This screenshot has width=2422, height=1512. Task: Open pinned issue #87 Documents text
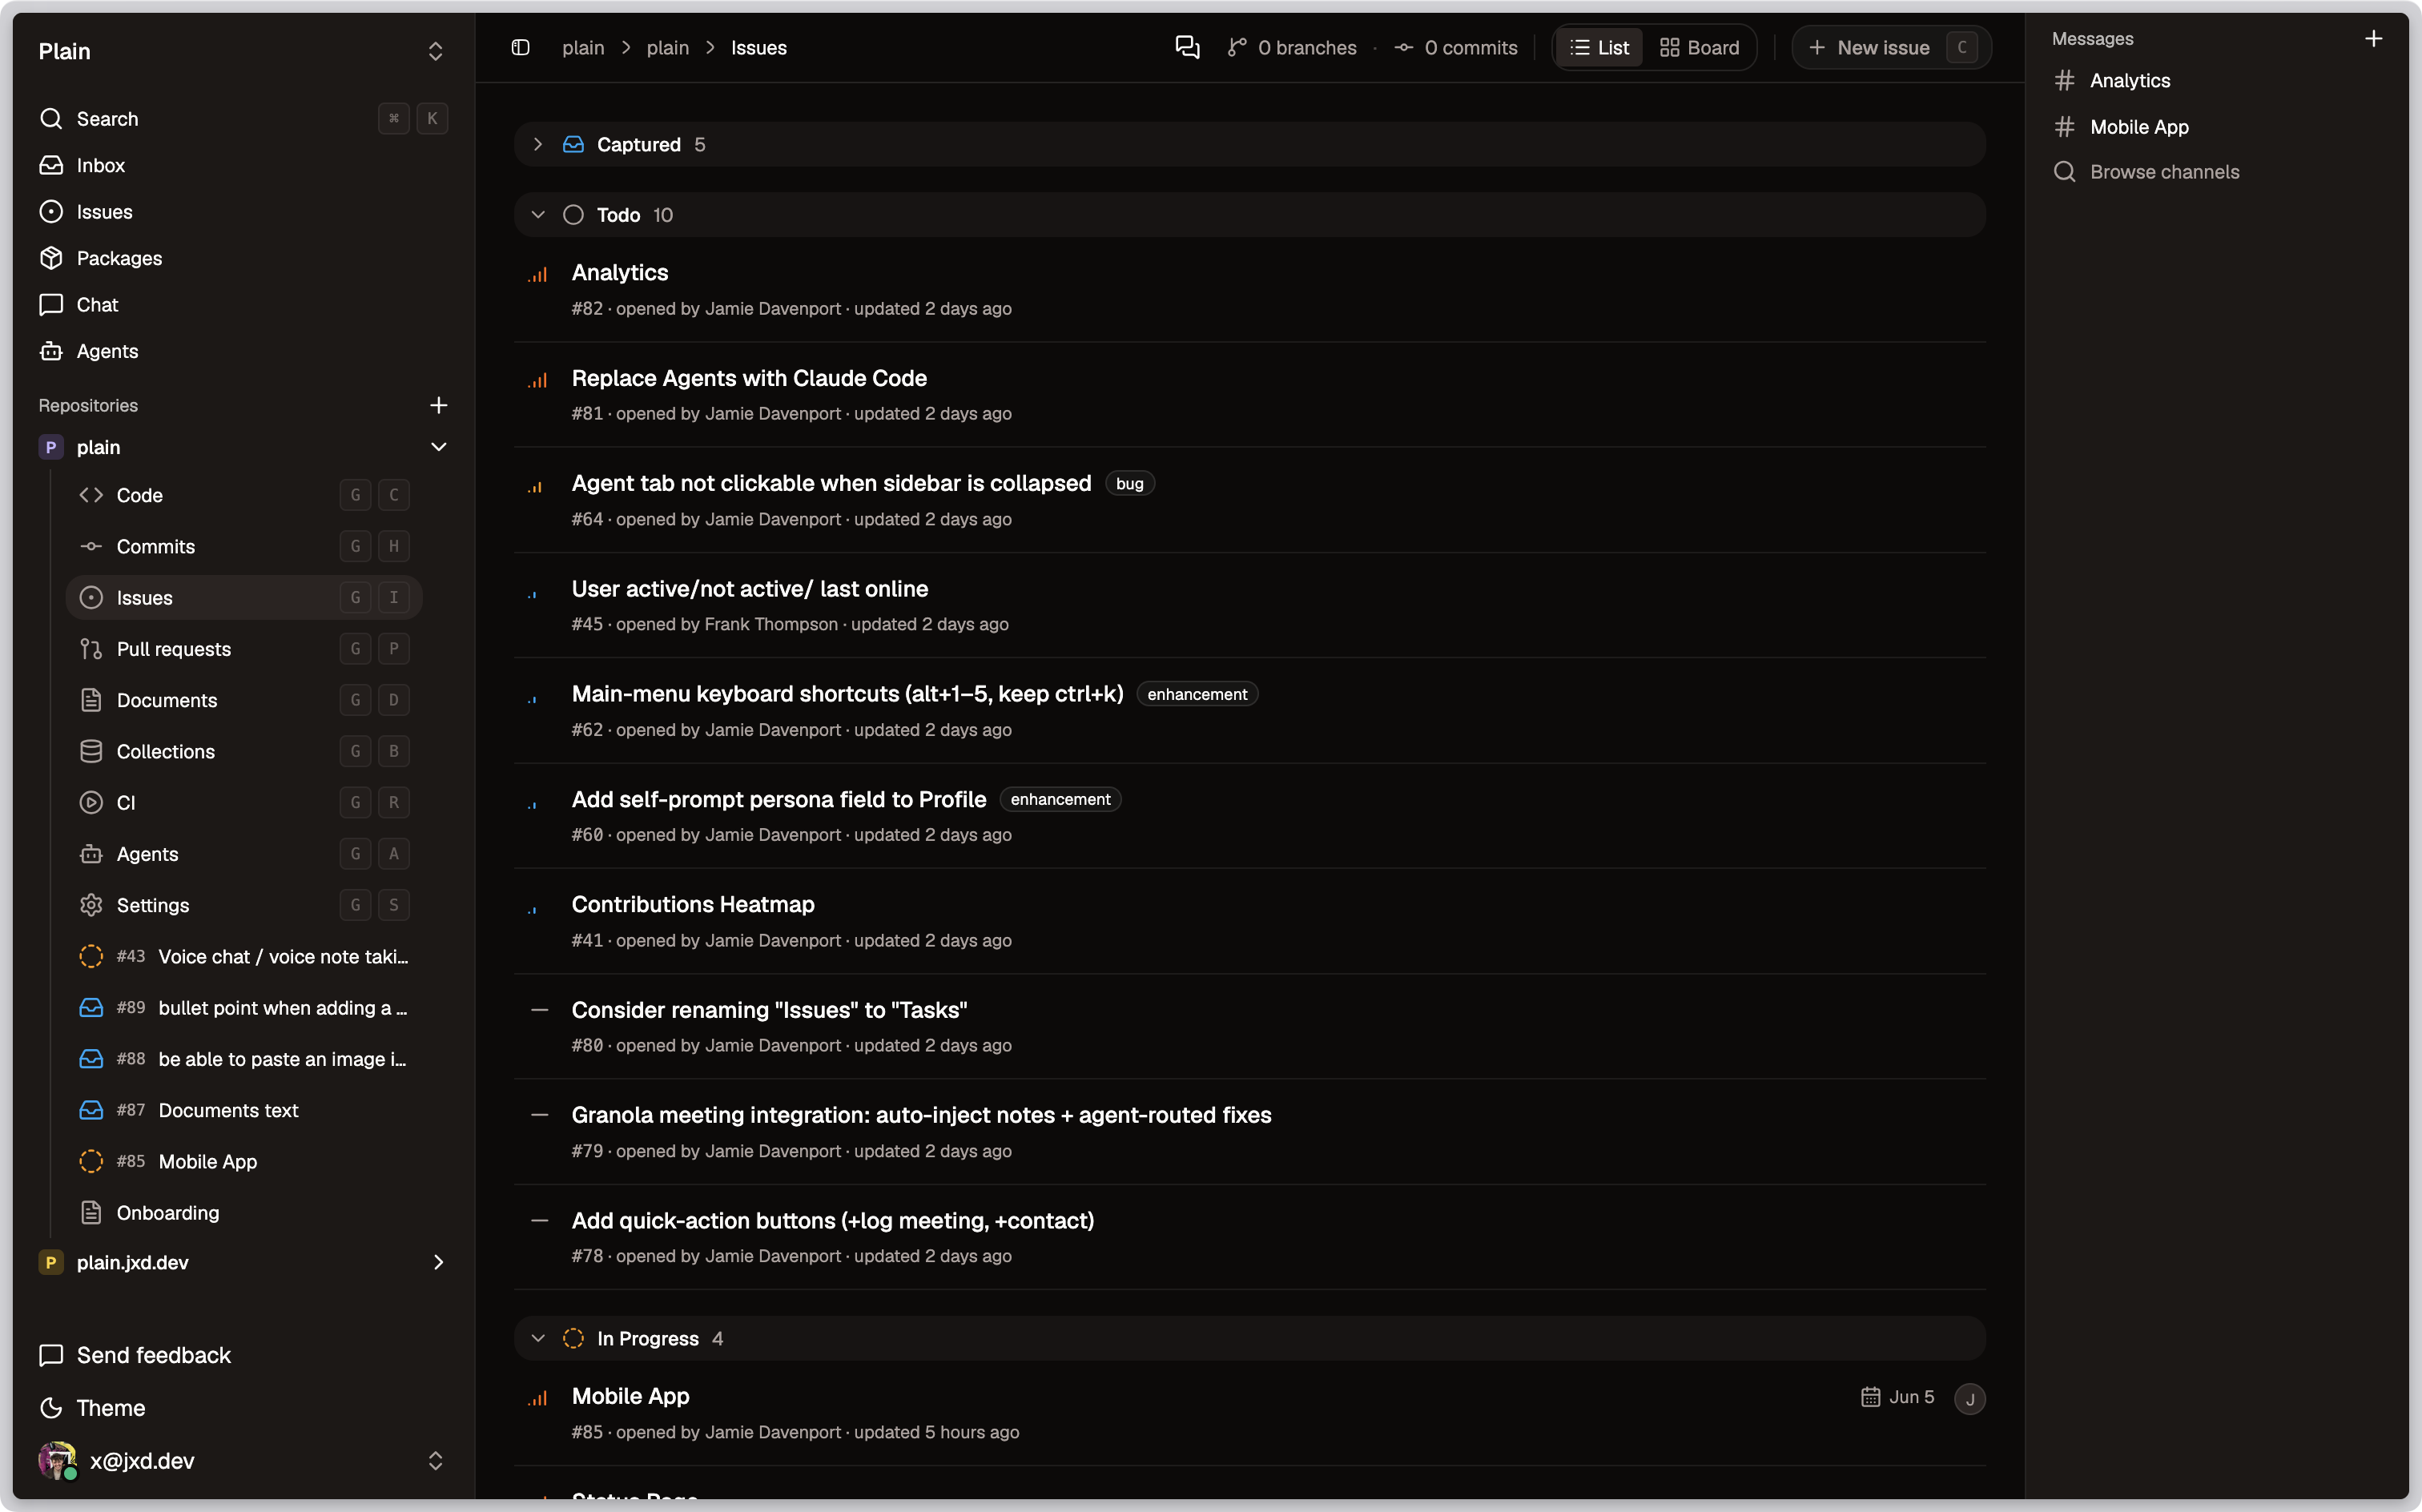pyautogui.click(x=243, y=1110)
